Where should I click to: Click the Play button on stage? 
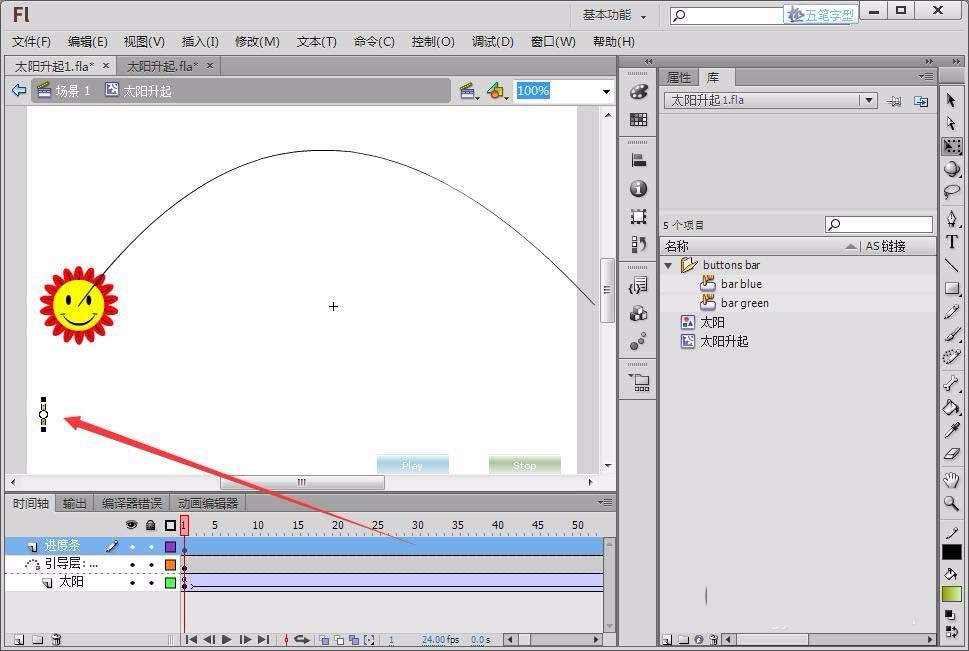(412, 465)
